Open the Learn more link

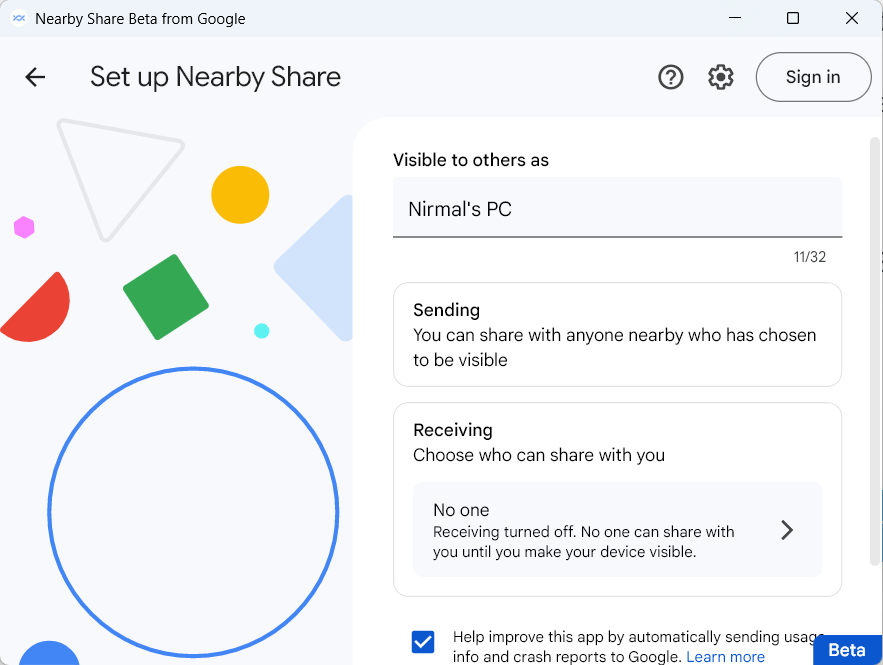point(725,657)
